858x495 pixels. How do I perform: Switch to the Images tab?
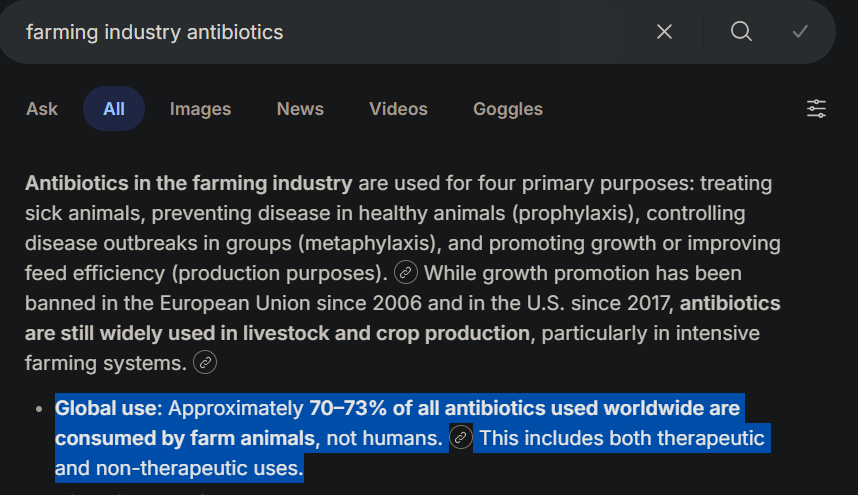click(200, 109)
